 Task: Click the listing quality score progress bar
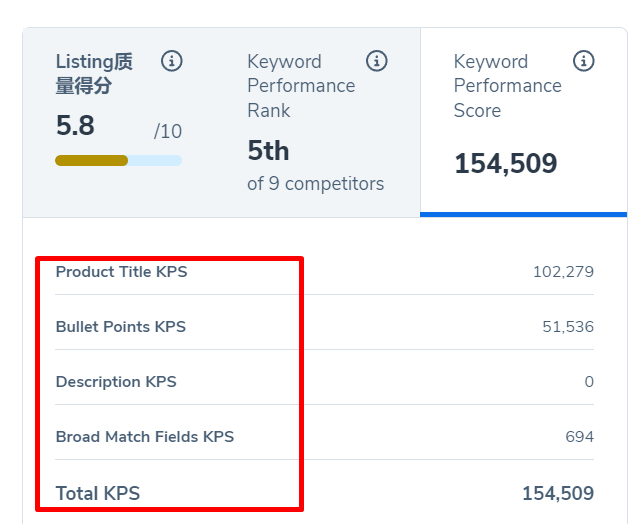pyautogui.click(x=118, y=160)
